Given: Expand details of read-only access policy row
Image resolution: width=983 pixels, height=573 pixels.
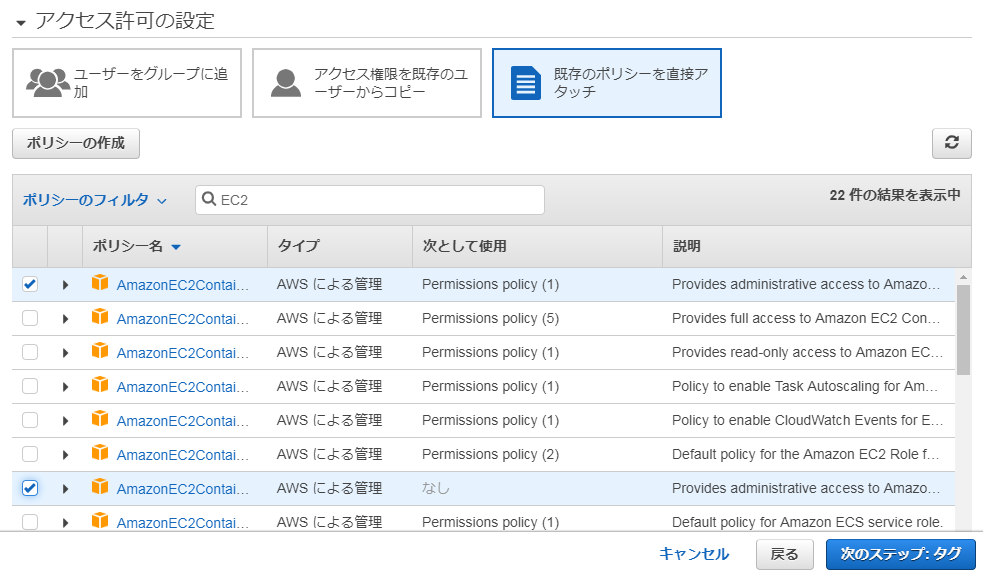Looking at the screenshot, I should point(65,352).
